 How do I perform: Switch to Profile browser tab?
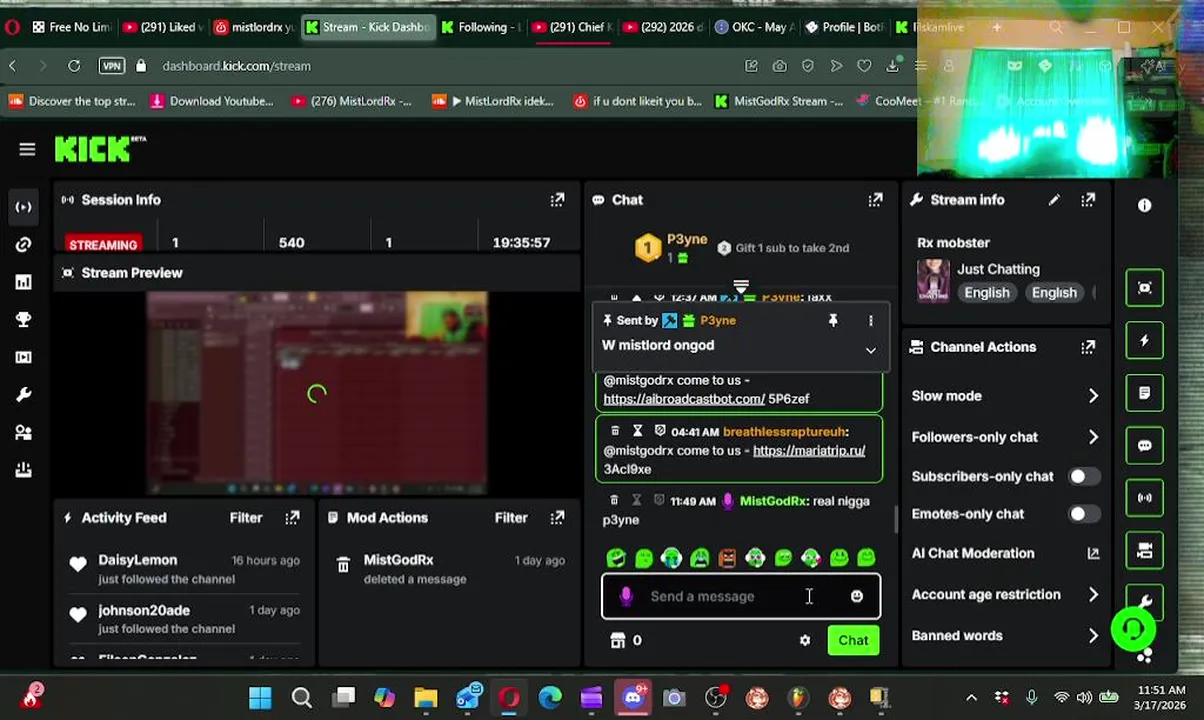[x=845, y=27]
